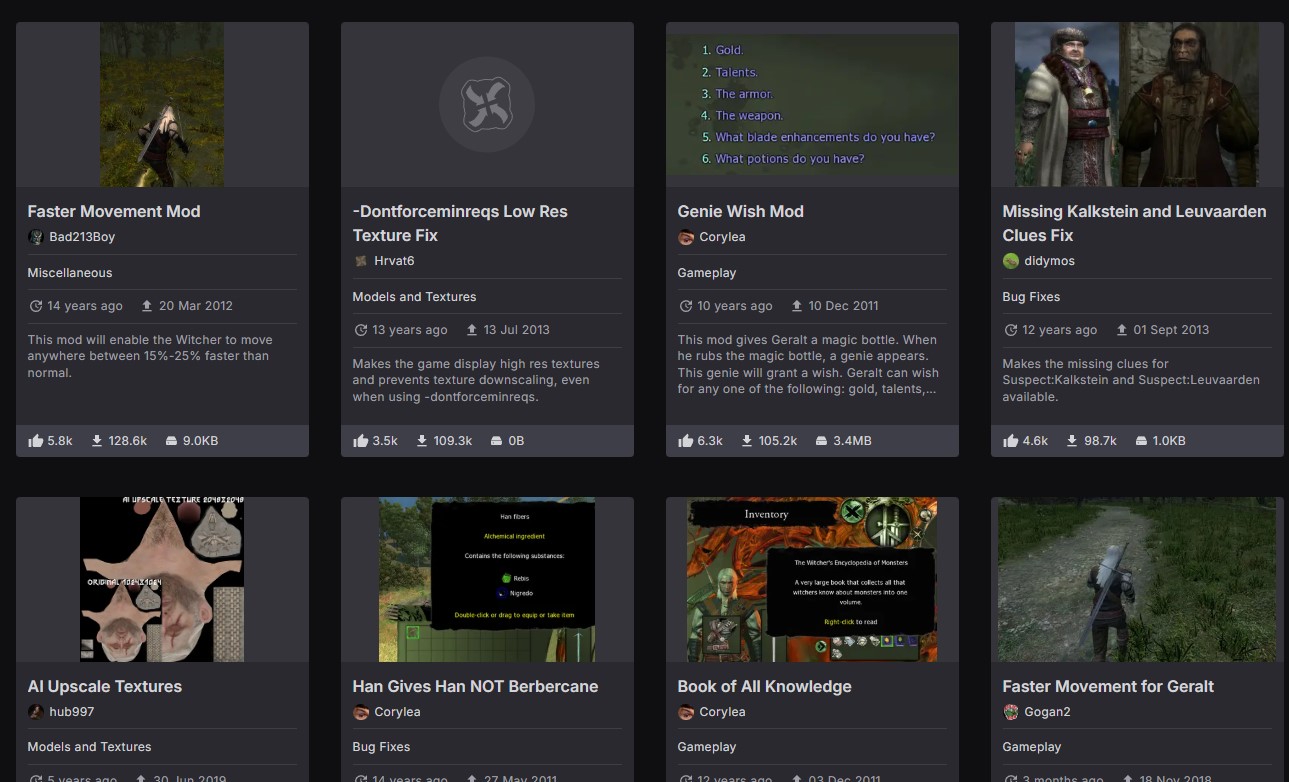Click Gameplay under Book of All Knowledge
The image size is (1289, 782).
pyautogui.click(x=707, y=747)
